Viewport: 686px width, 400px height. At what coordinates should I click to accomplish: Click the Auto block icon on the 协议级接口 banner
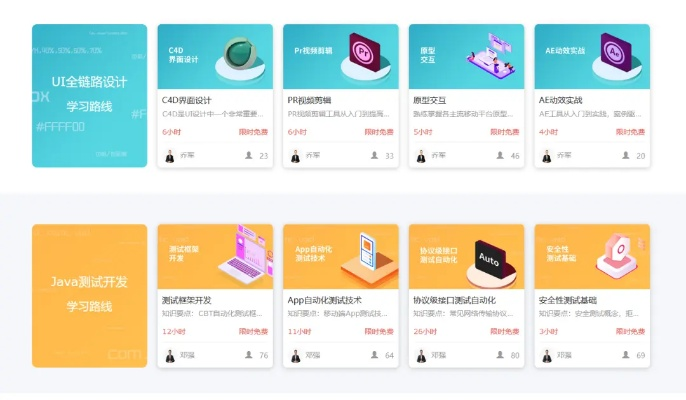pos(490,259)
